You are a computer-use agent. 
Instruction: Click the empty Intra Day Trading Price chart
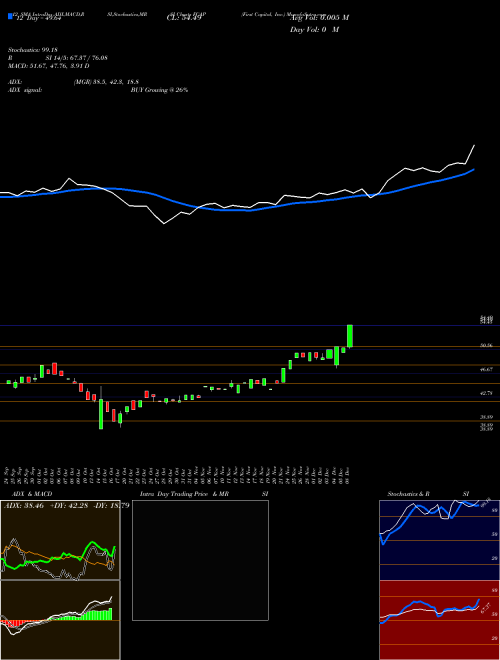click(200, 560)
